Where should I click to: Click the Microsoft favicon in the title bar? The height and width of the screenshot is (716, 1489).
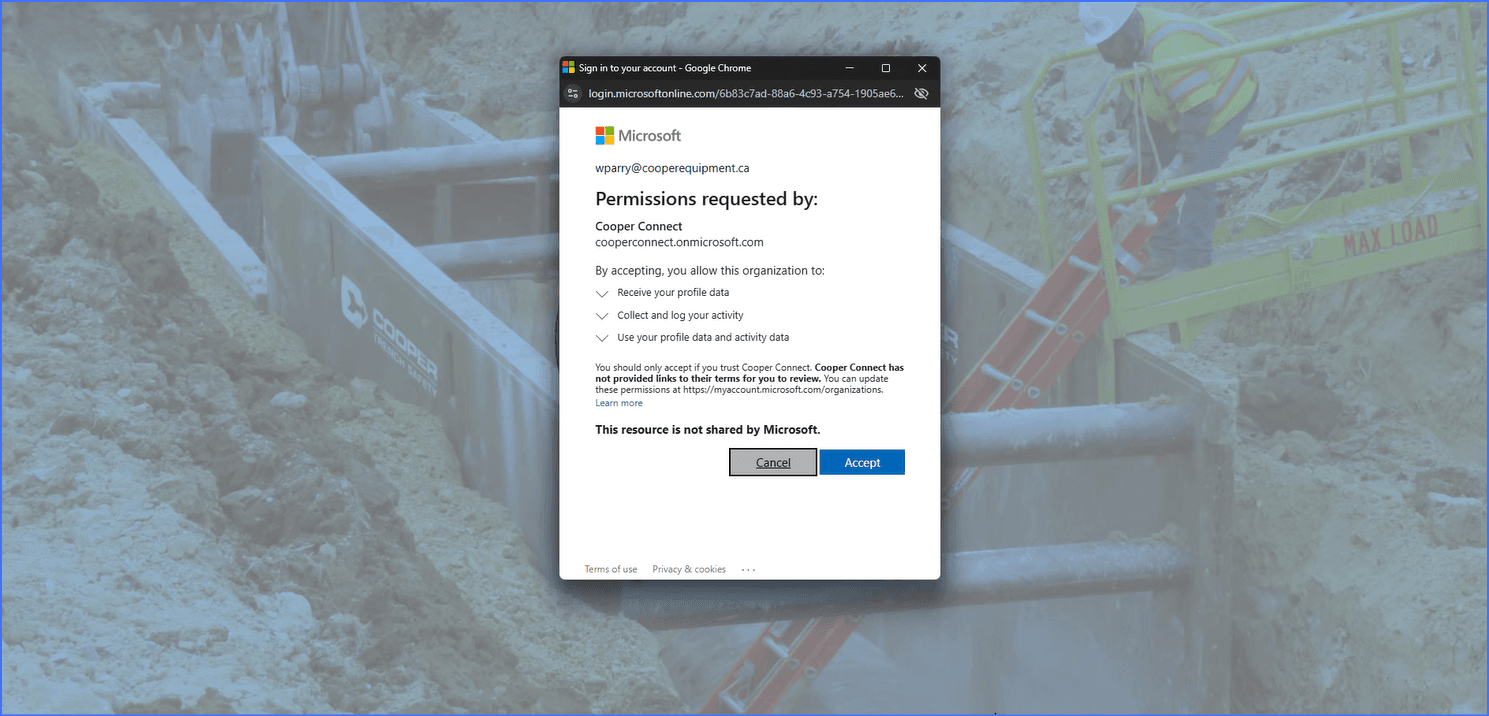coord(568,68)
